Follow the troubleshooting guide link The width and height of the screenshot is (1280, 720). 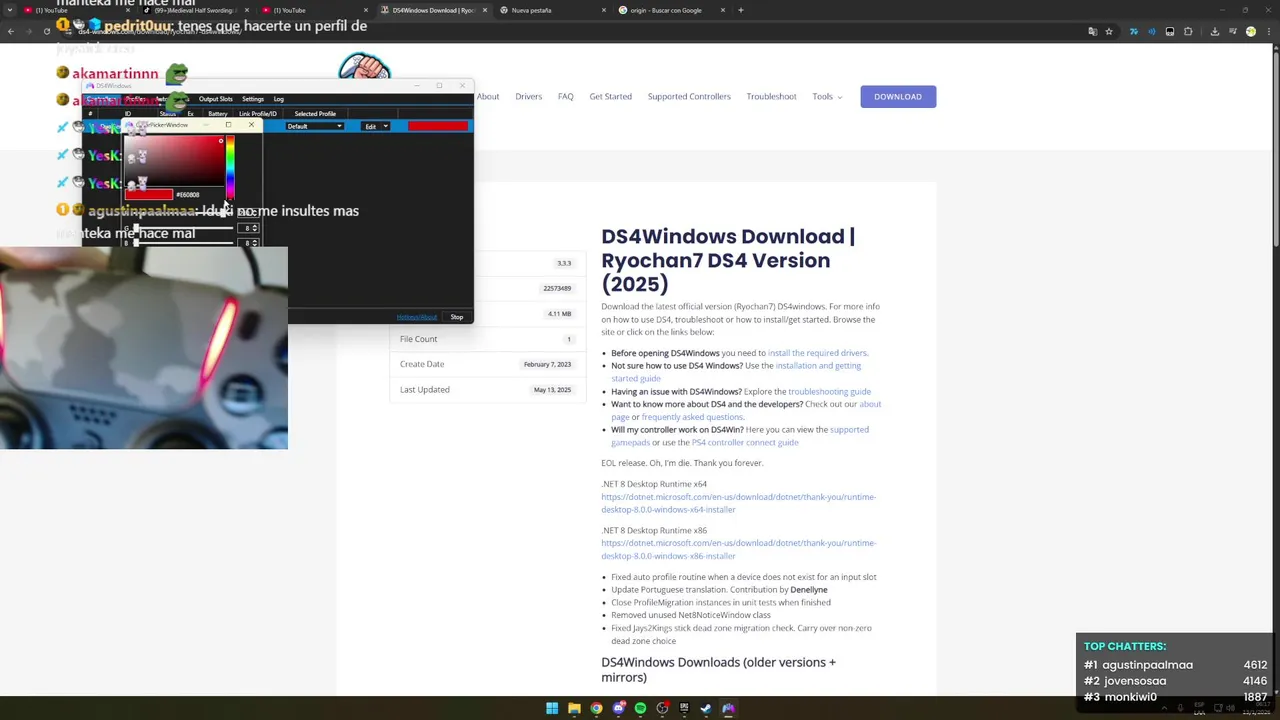[x=829, y=391]
